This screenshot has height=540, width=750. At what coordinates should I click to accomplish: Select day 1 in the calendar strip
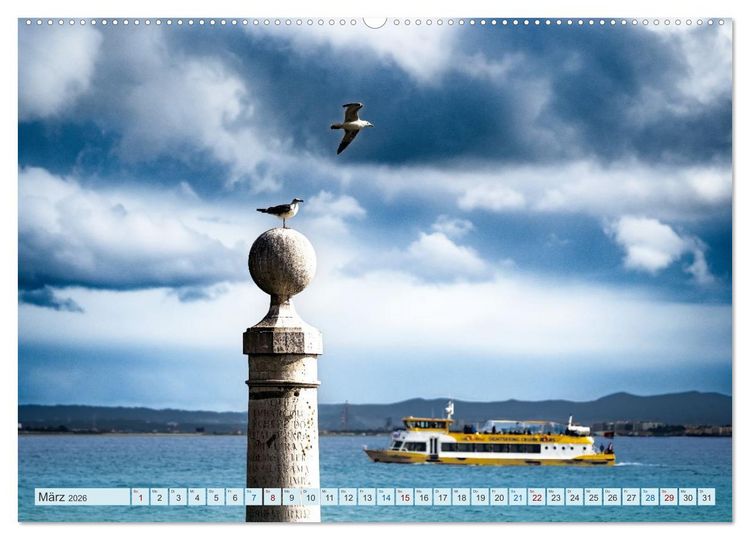[x=140, y=497]
